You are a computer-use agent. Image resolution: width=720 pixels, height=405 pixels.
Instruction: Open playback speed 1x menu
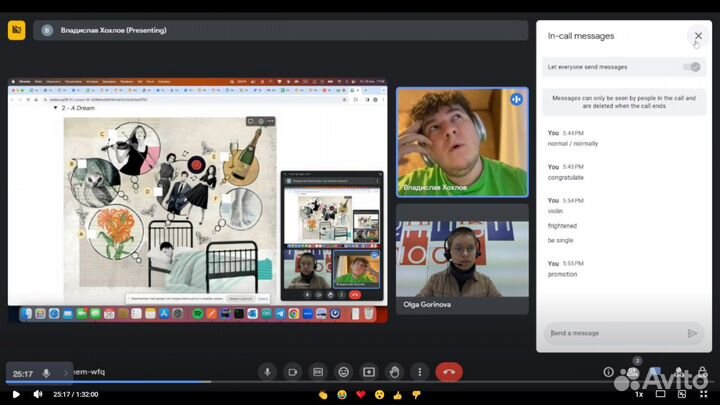pyautogui.click(x=639, y=394)
